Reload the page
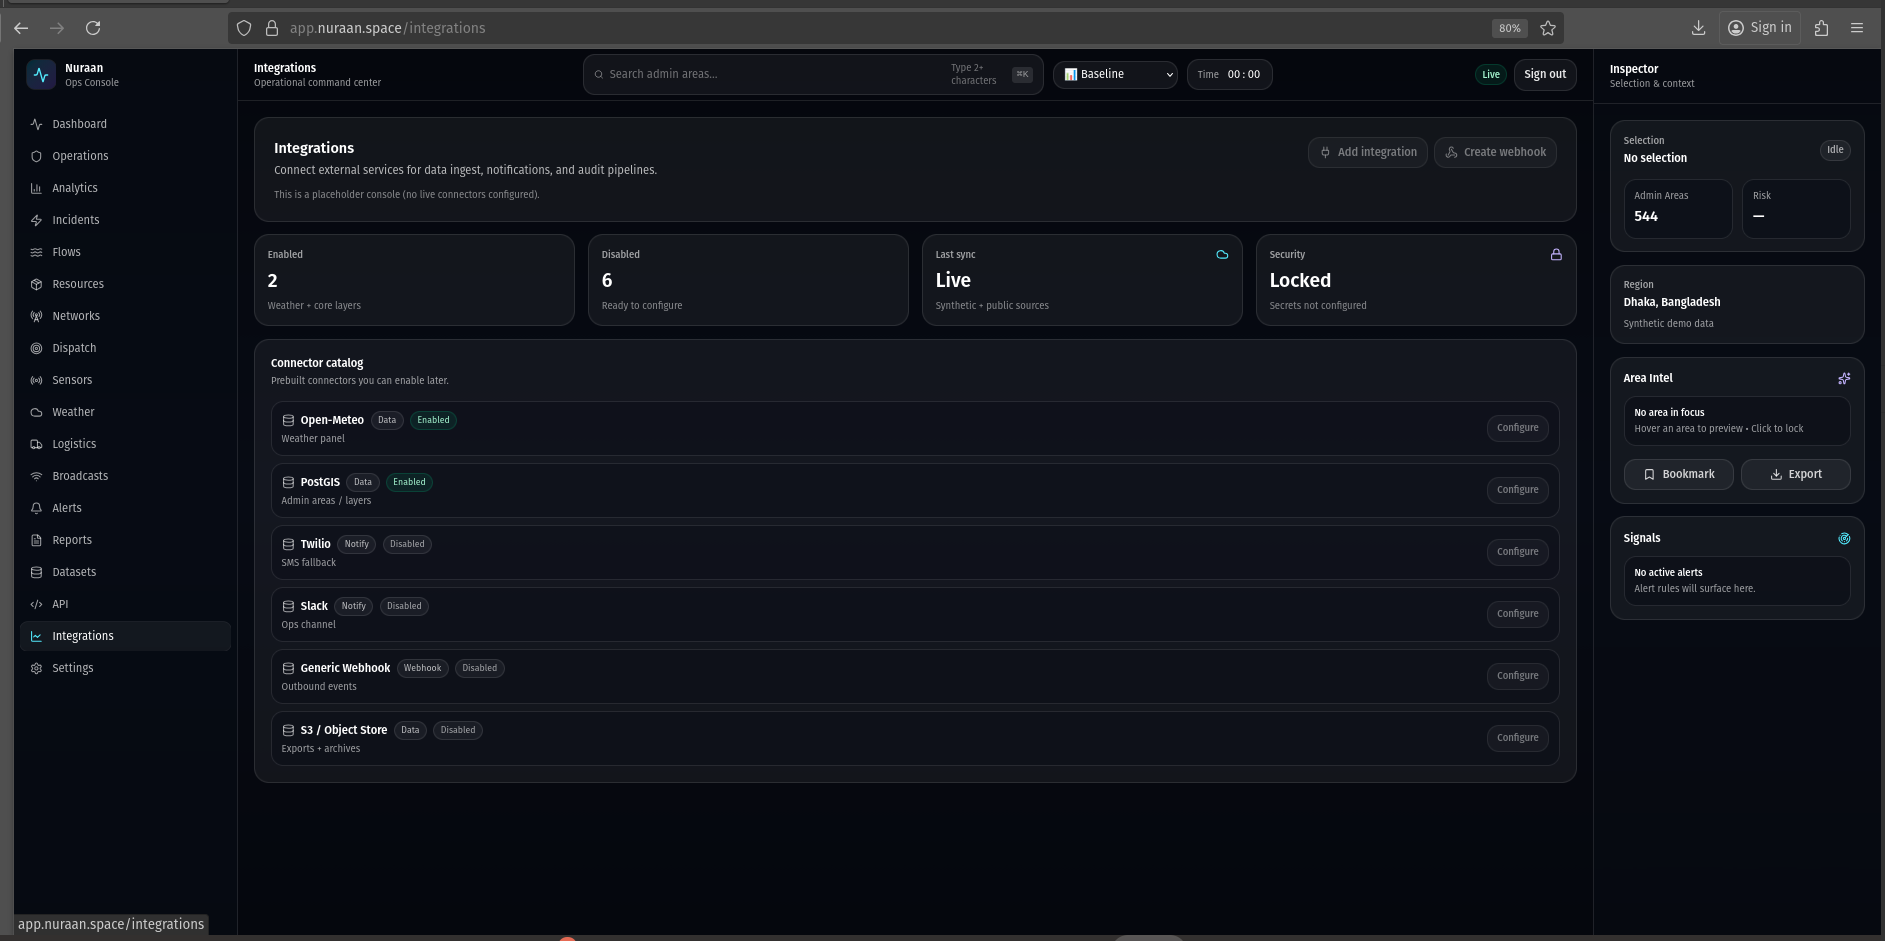The width and height of the screenshot is (1885, 941). [x=93, y=28]
